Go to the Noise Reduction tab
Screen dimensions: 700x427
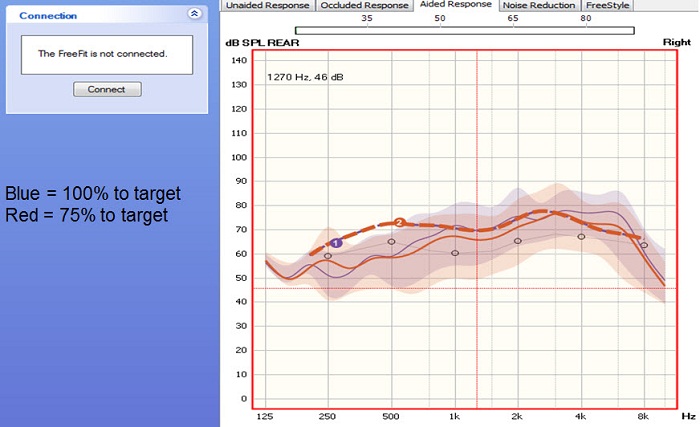[539, 6]
